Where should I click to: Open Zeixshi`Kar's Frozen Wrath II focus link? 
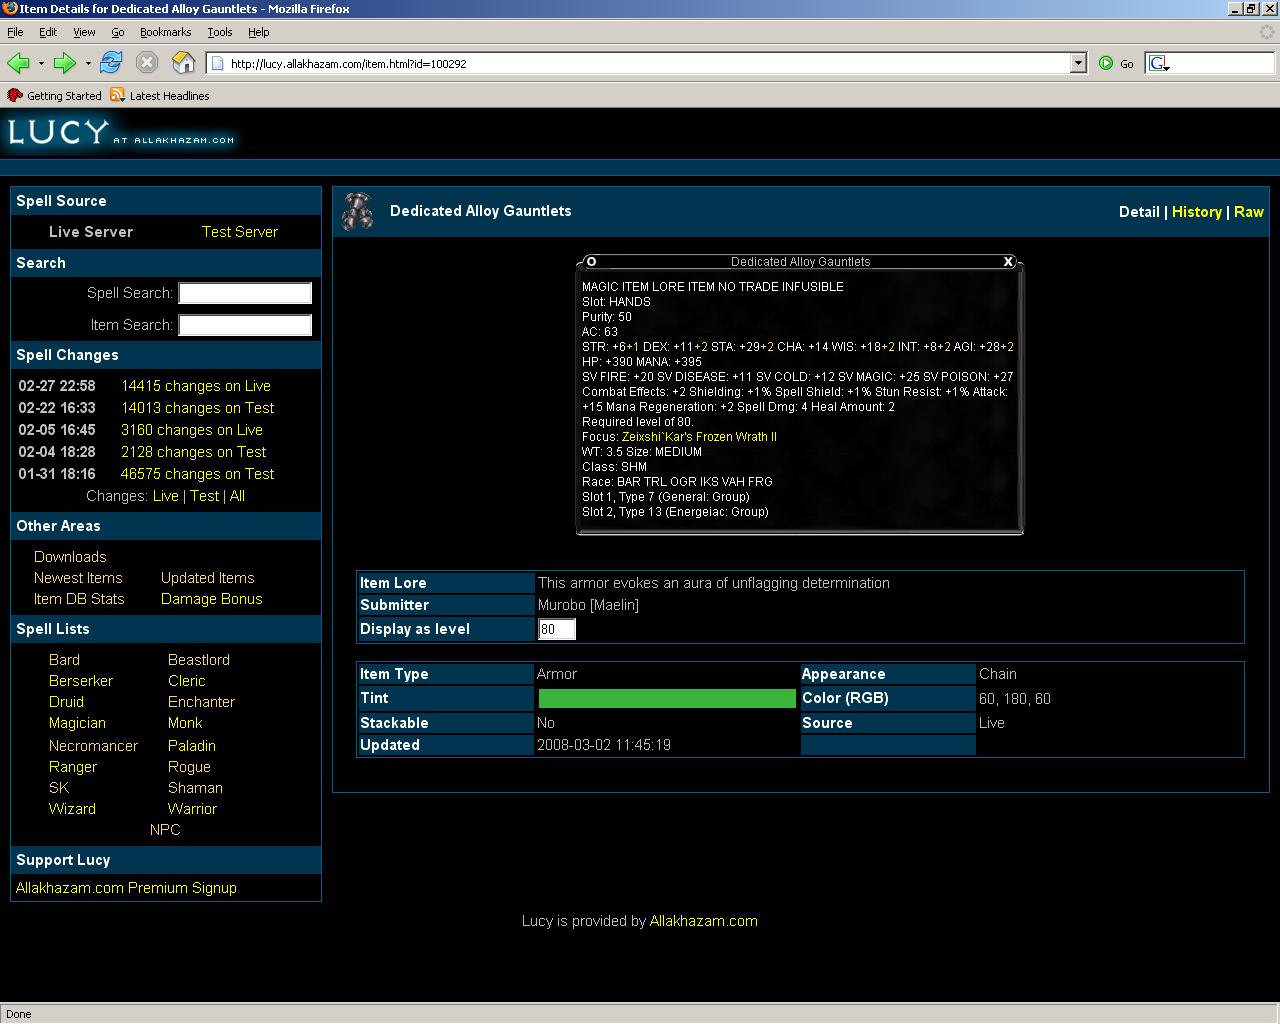(699, 437)
